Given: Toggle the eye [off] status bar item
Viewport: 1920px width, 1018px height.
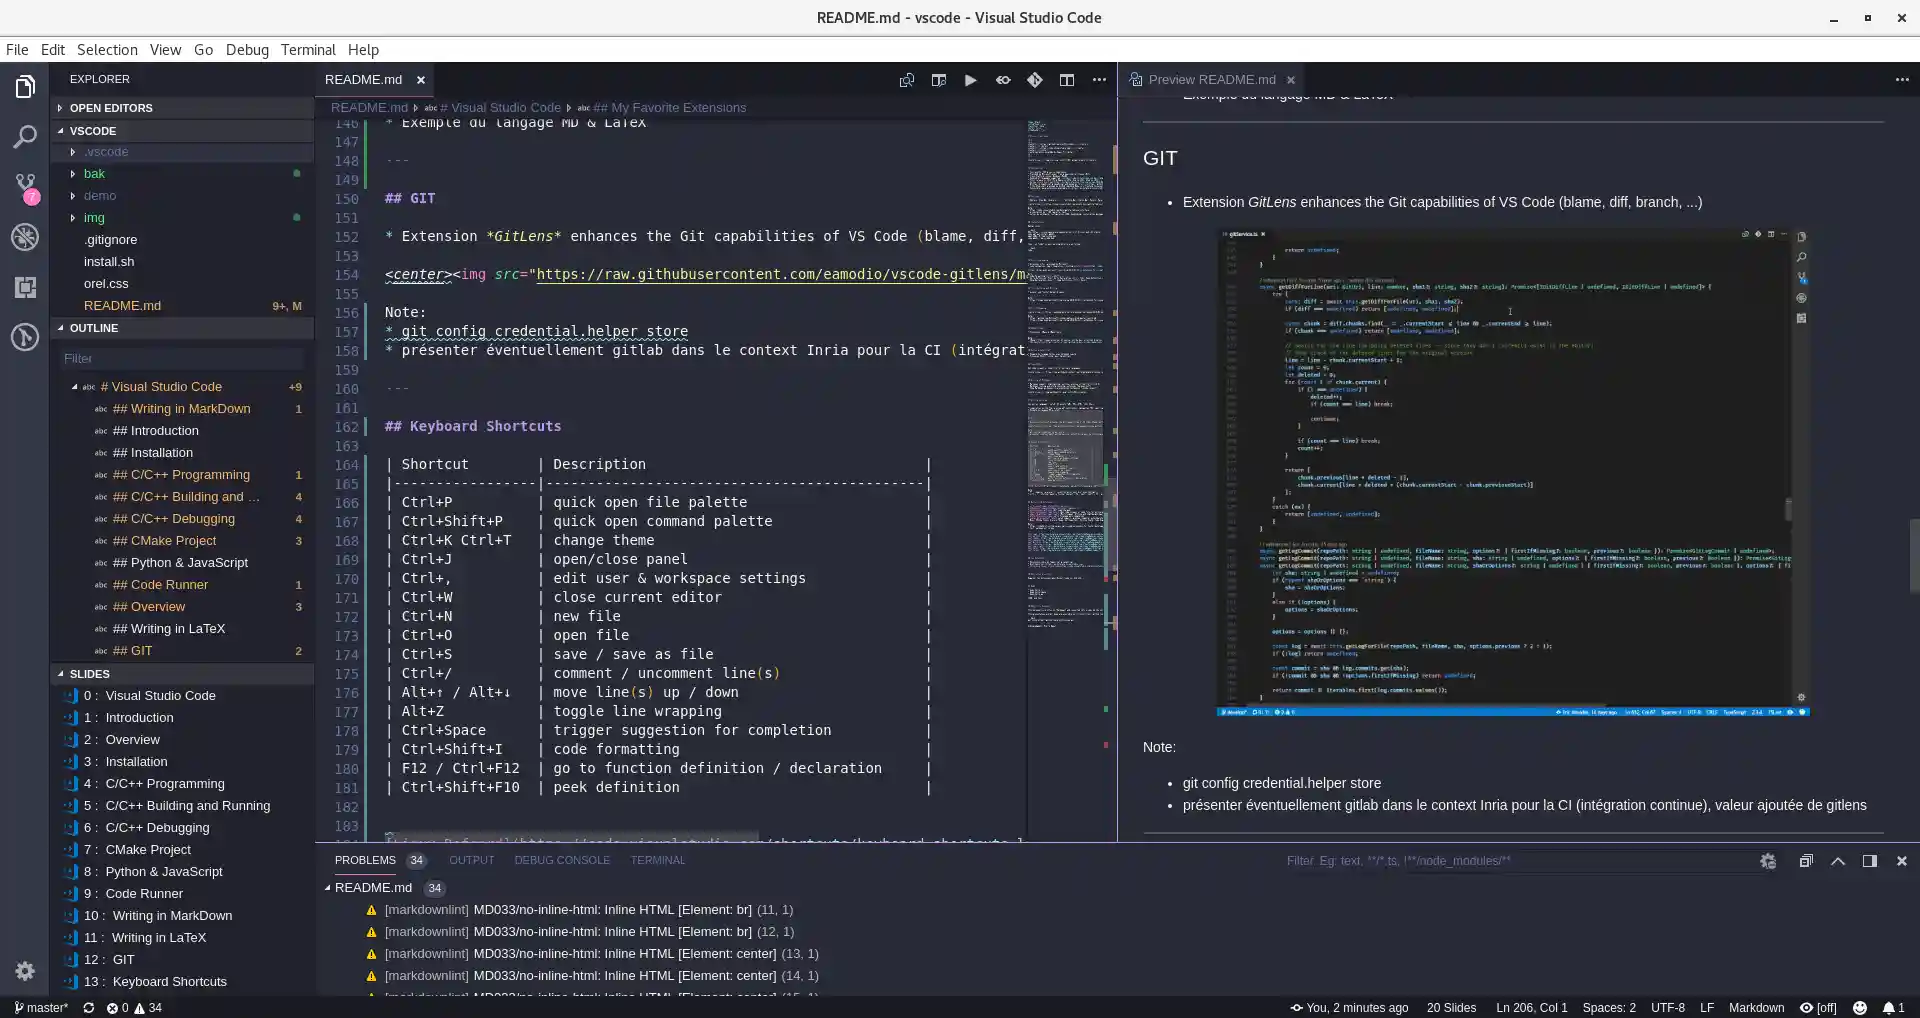Looking at the screenshot, I should click(x=1818, y=1008).
